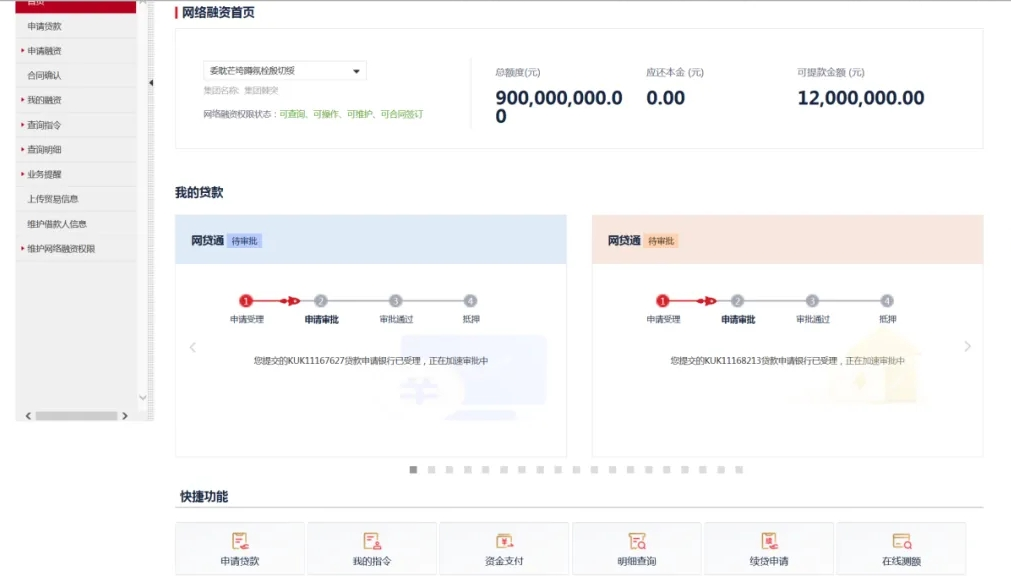Click the 900,000,000.00 total quota value
The image size is (1011, 576).
click(x=559, y=106)
